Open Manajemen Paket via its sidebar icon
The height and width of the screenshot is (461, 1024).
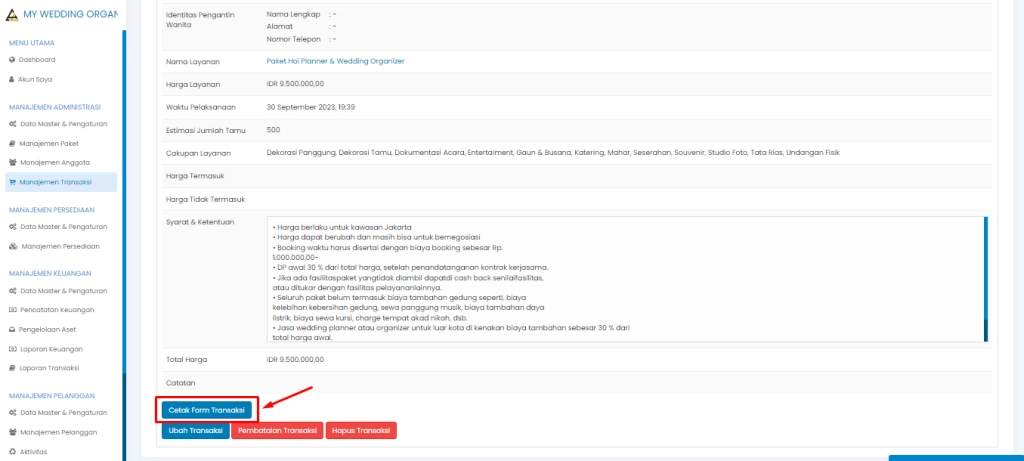tap(12, 143)
